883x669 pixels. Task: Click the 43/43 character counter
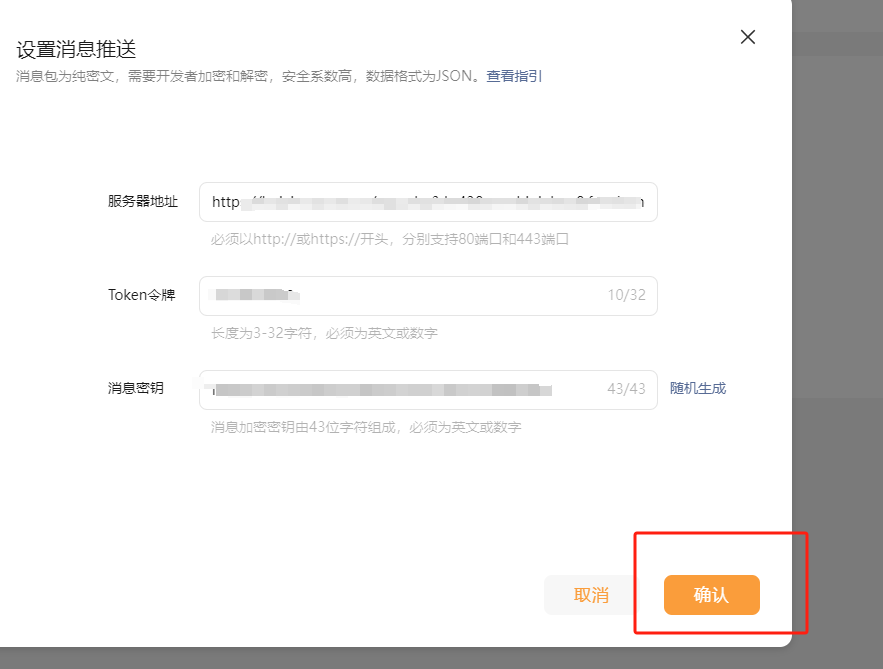tap(626, 389)
